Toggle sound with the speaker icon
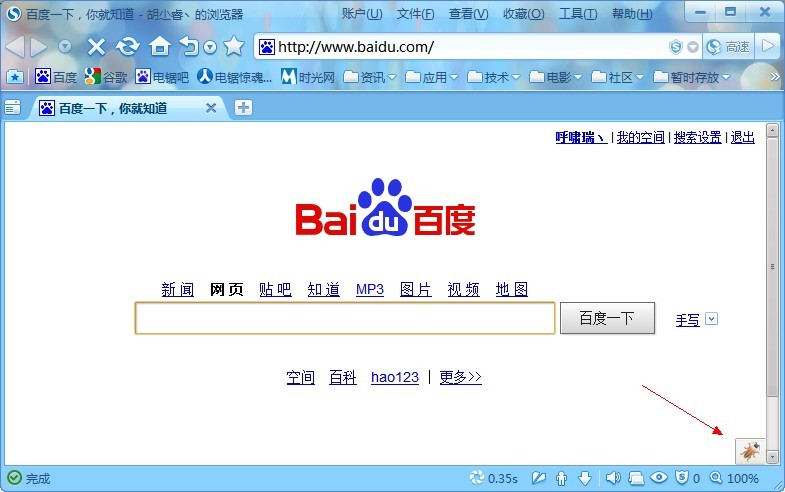785x492 pixels. (613, 479)
